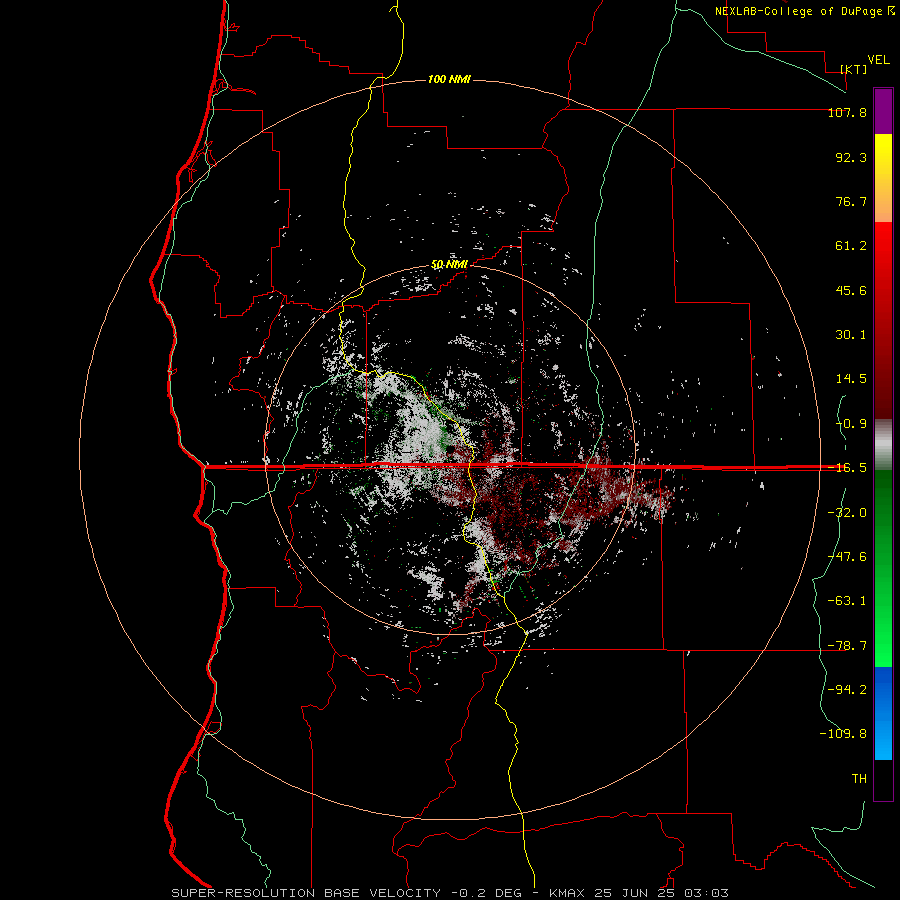Click the 92.3 legend value

(x=851, y=157)
